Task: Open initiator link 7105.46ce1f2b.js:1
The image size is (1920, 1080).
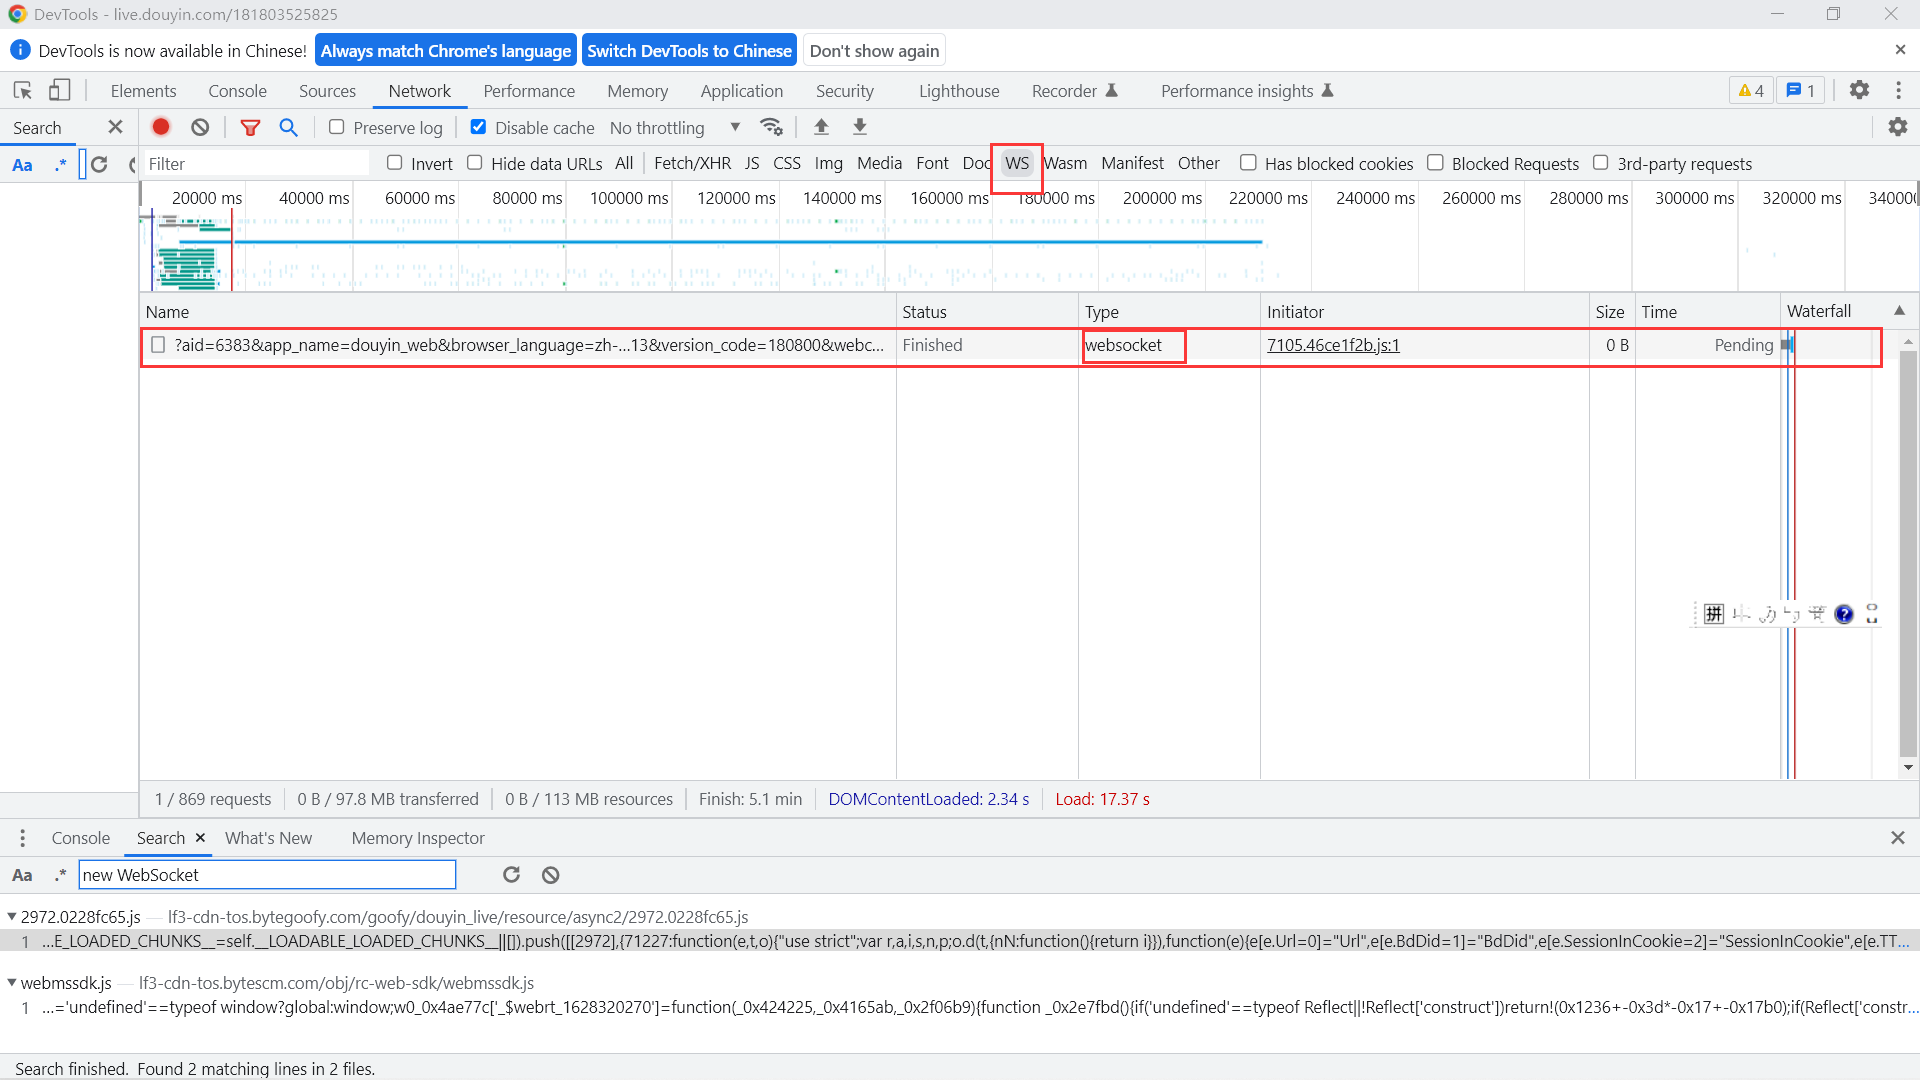Action: (x=1333, y=345)
